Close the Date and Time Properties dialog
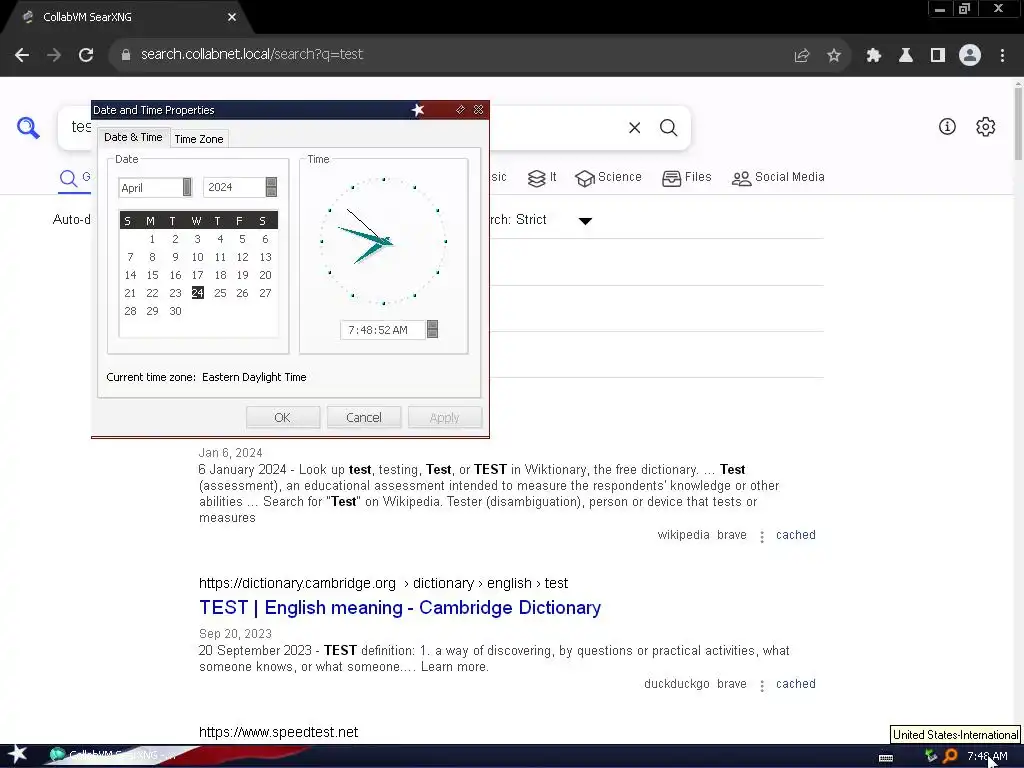Screen dimensions: 1024x768 click(x=478, y=110)
